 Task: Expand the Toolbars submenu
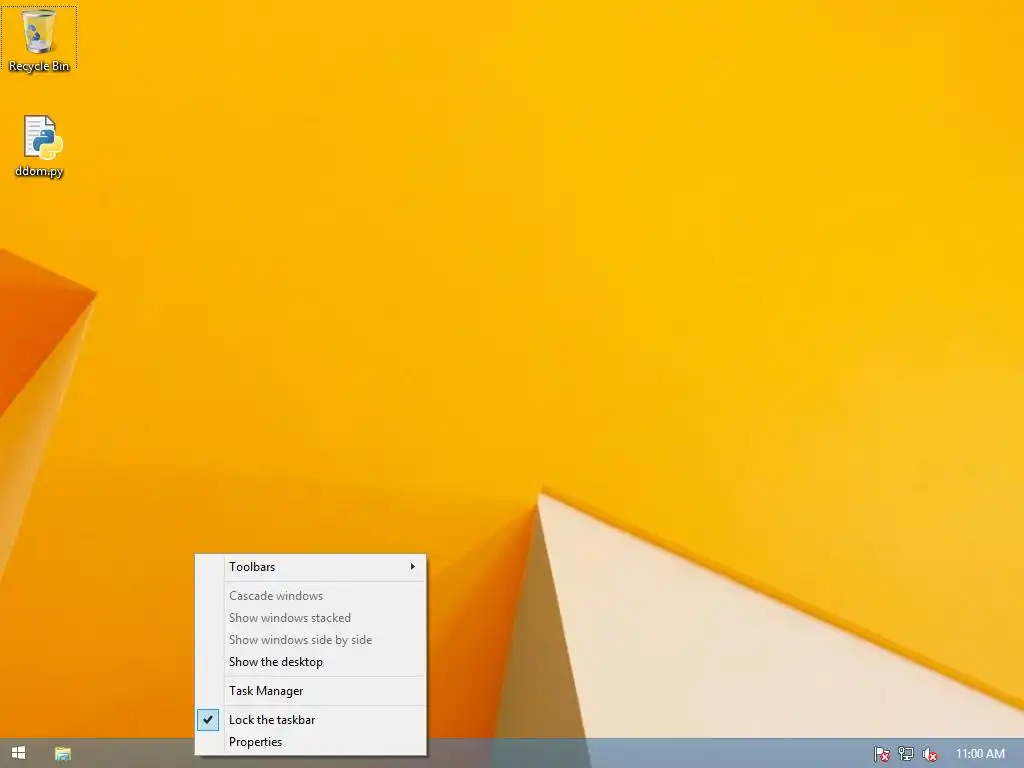(x=311, y=567)
